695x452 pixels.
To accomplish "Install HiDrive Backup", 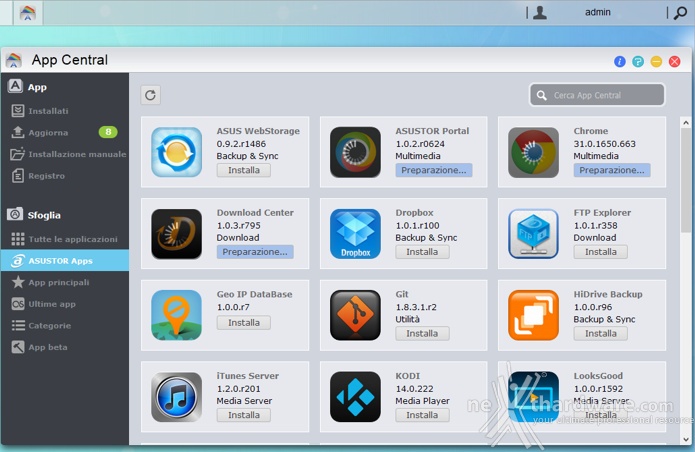I will pyautogui.click(x=601, y=333).
